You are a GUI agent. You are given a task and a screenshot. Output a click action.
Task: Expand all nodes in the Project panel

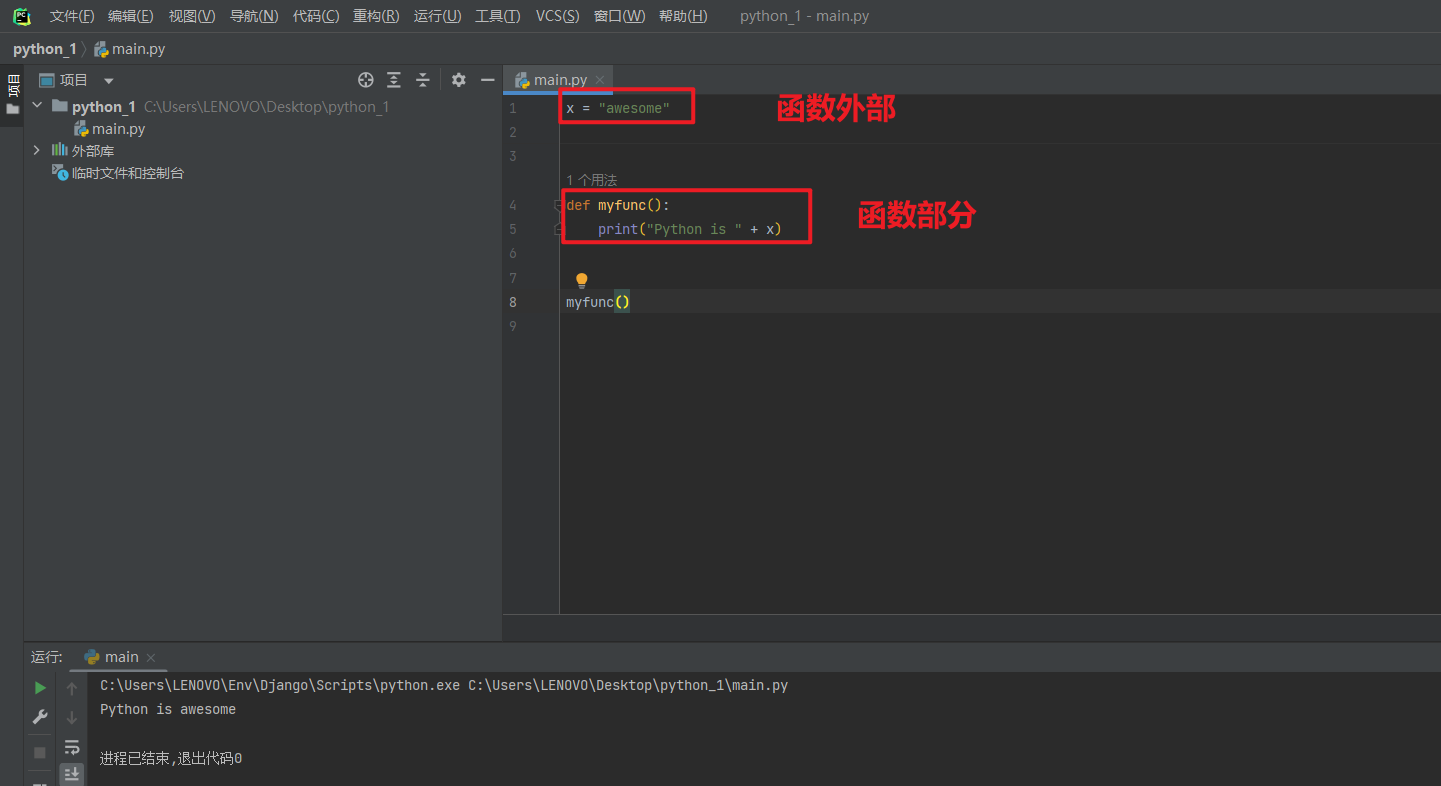[x=394, y=80]
